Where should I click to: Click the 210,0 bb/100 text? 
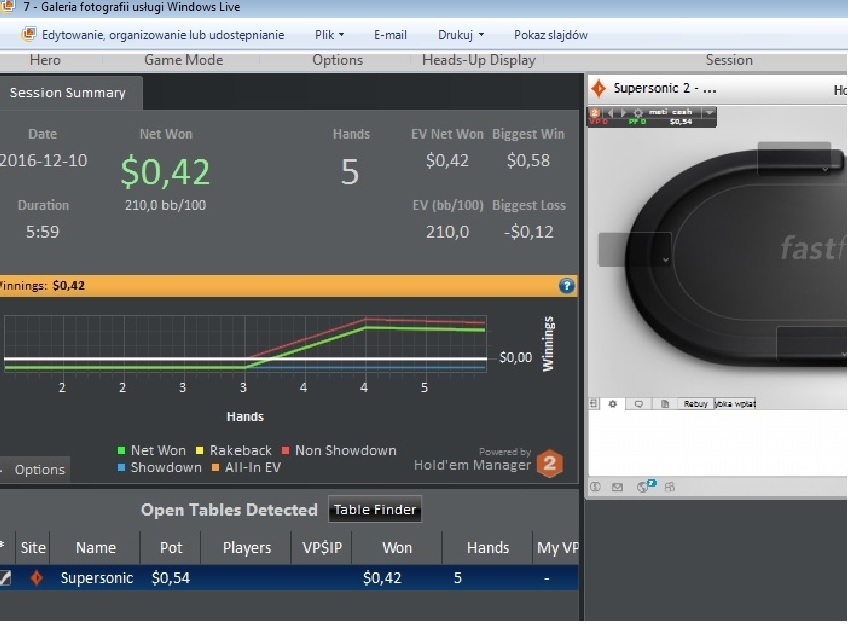point(165,205)
